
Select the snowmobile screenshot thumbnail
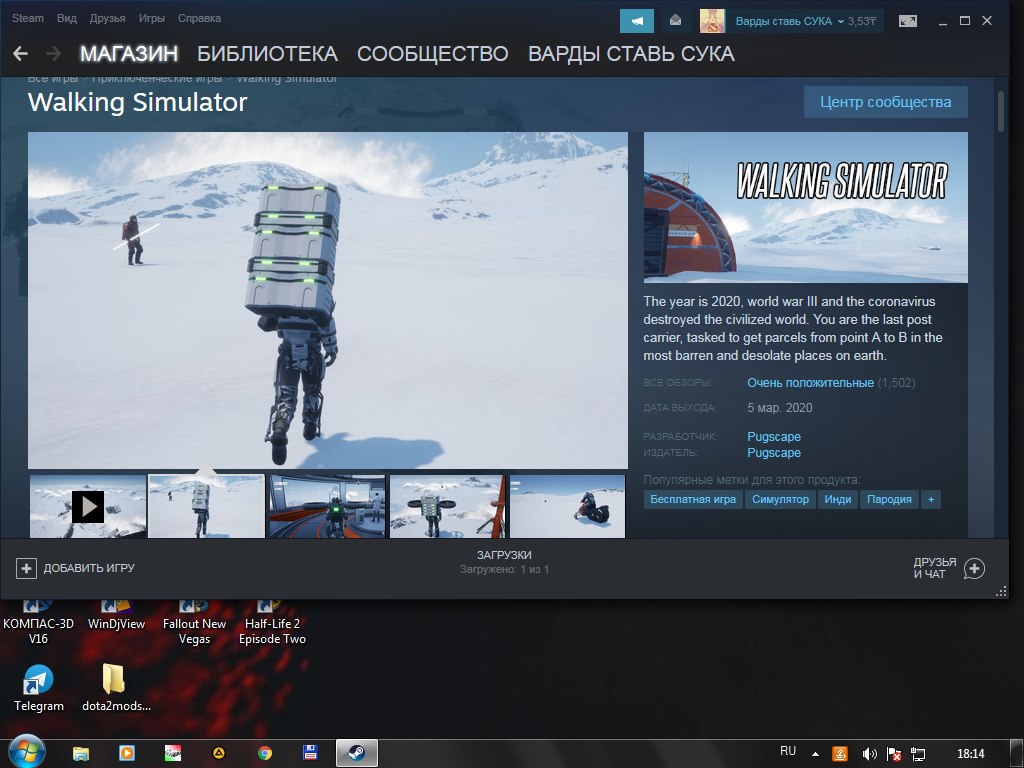(x=568, y=507)
